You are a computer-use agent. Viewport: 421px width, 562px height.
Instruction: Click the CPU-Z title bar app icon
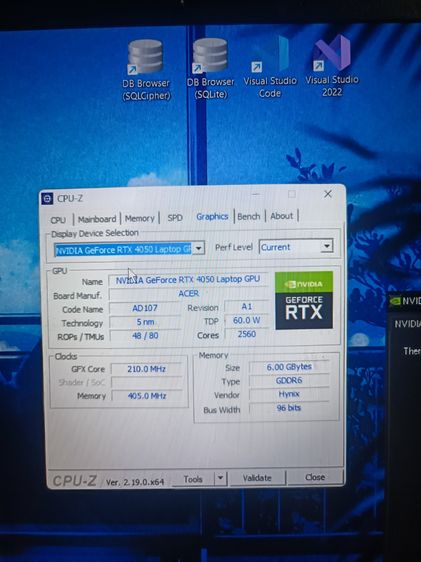coord(47,198)
